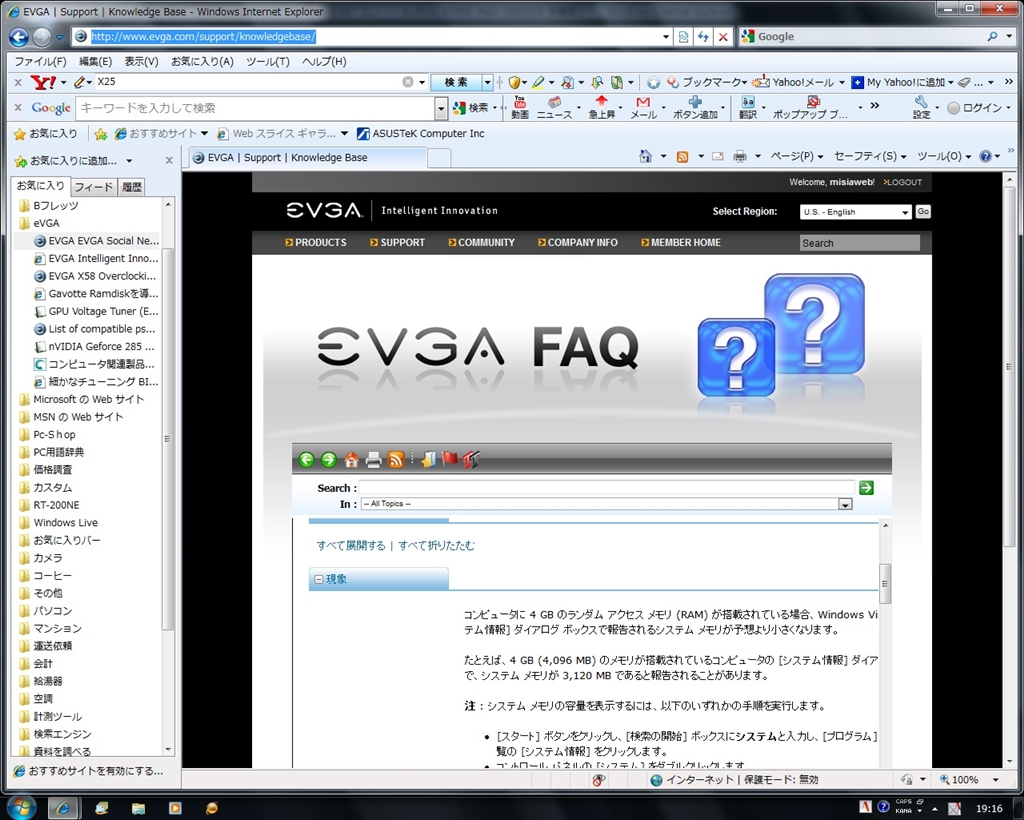This screenshot has width=1024, height=820.
Task: Click the Yahoo 検索 button
Action: point(456,82)
